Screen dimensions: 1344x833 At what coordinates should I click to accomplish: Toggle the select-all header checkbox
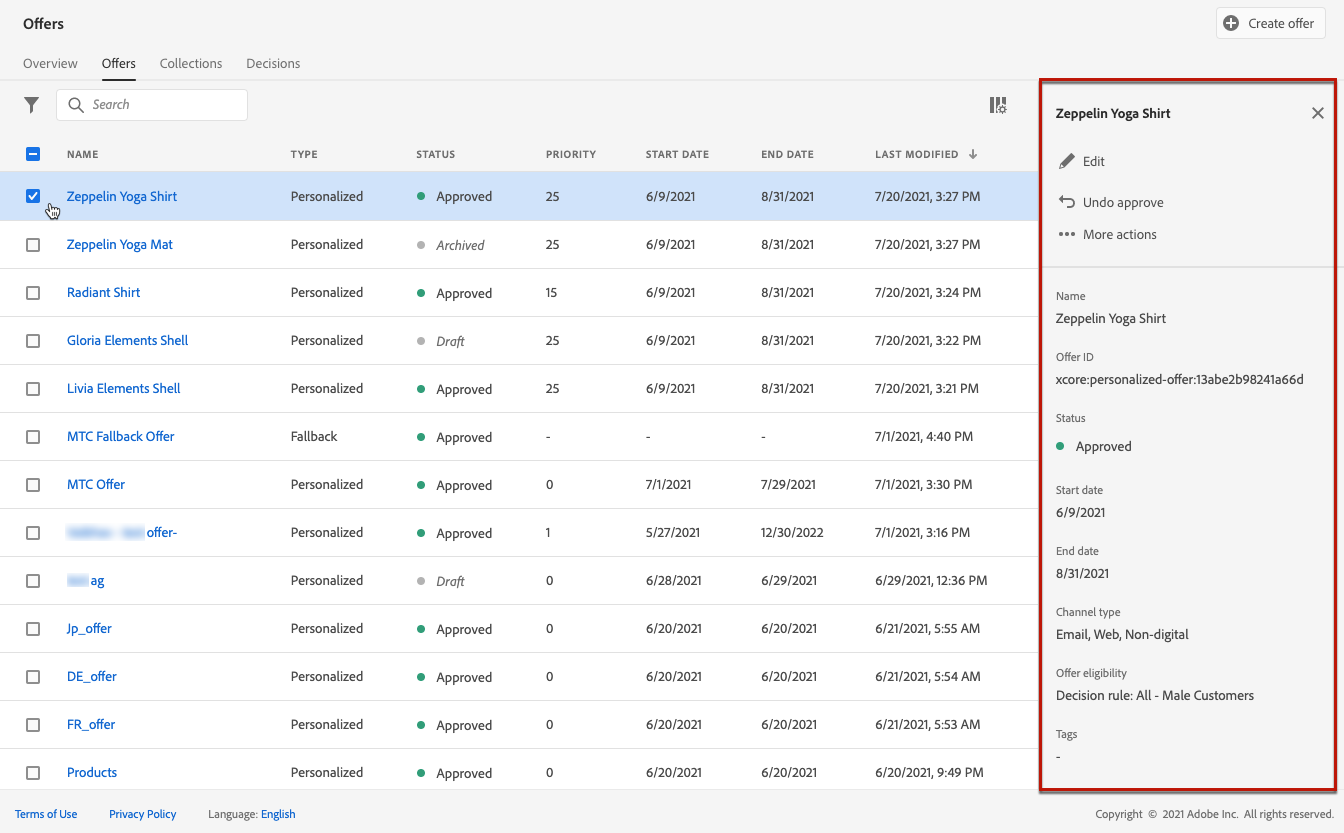coord(33,154)
